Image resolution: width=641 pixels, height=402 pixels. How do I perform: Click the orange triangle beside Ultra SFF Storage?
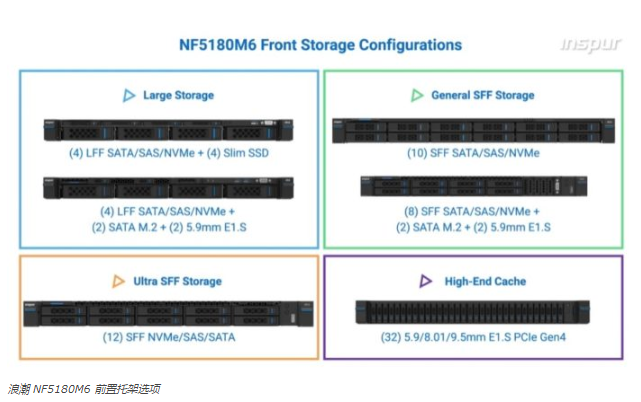pyautogui.click(x=118, y=281)
